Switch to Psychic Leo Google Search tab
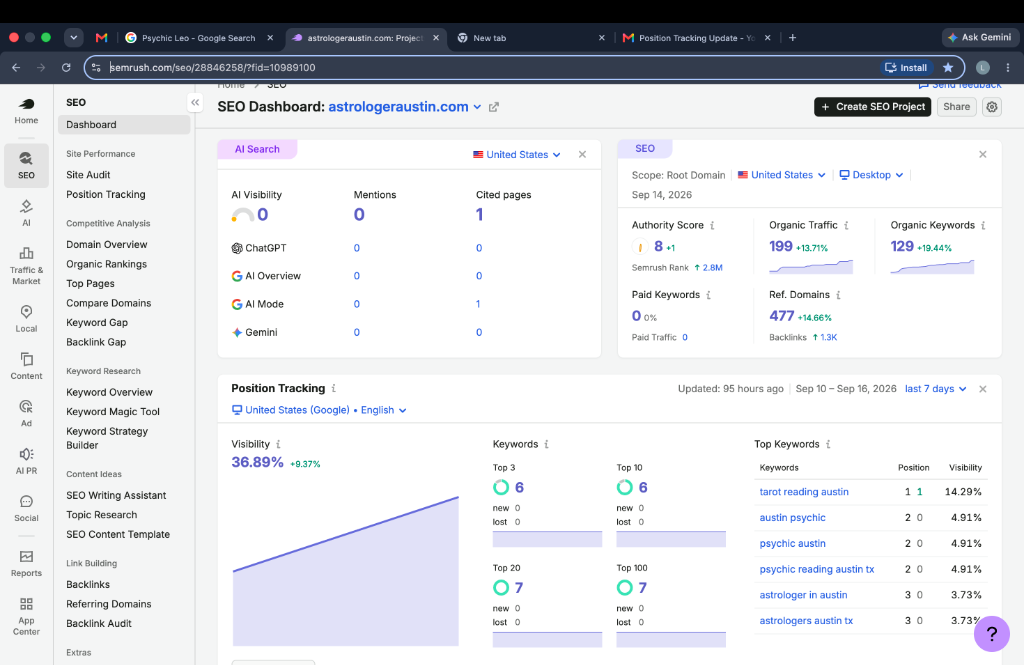This screenshot has width=1024, height=665. (x=199, y=38)
